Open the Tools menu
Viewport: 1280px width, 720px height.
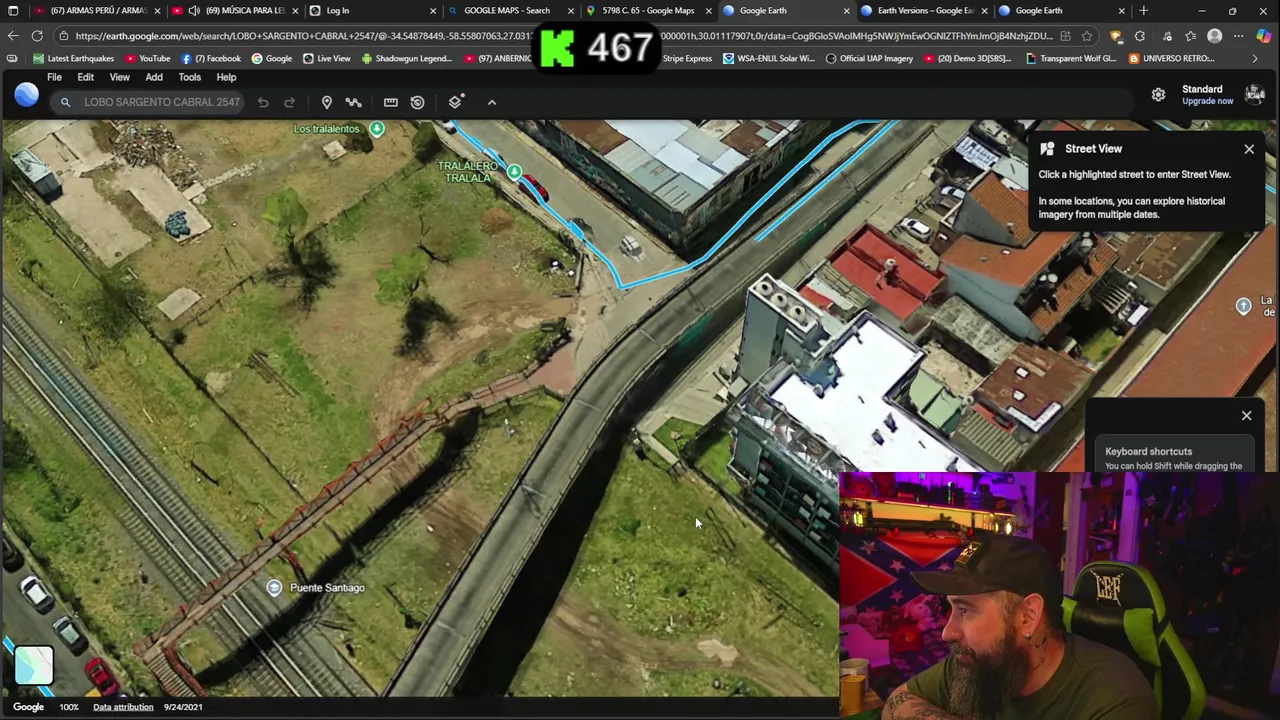(189, 77)
